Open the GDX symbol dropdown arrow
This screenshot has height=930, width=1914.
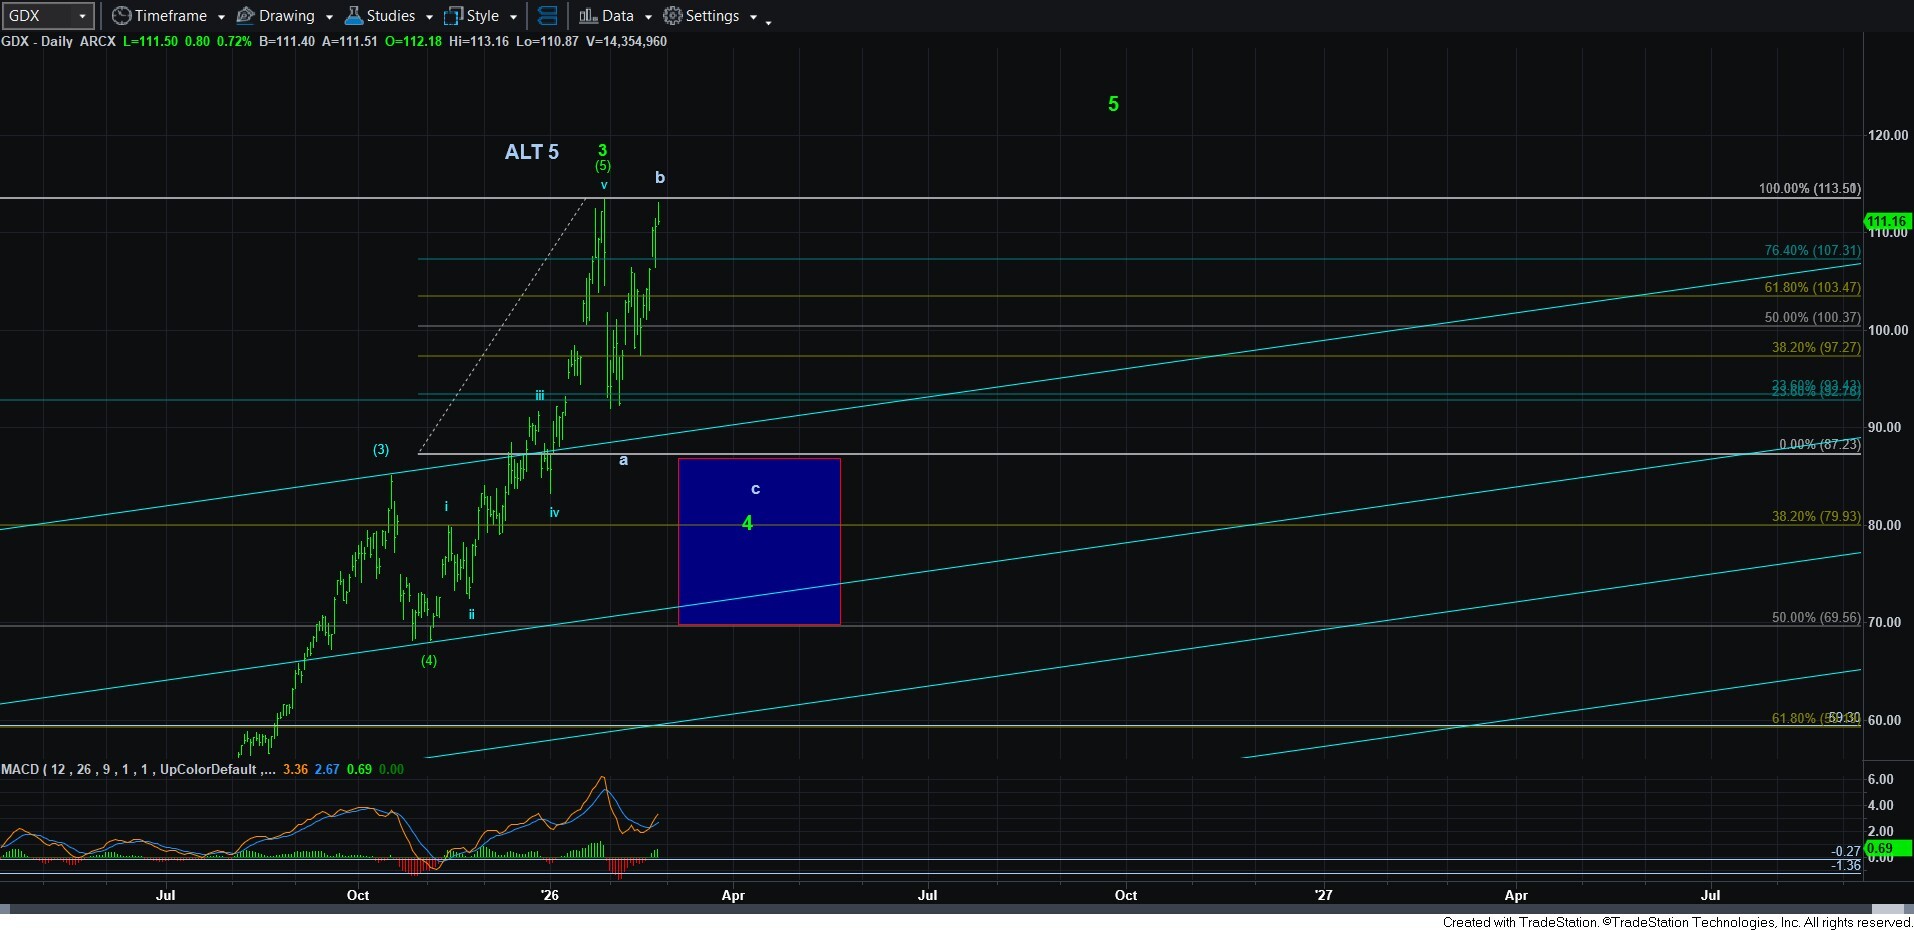pos(82,16)
